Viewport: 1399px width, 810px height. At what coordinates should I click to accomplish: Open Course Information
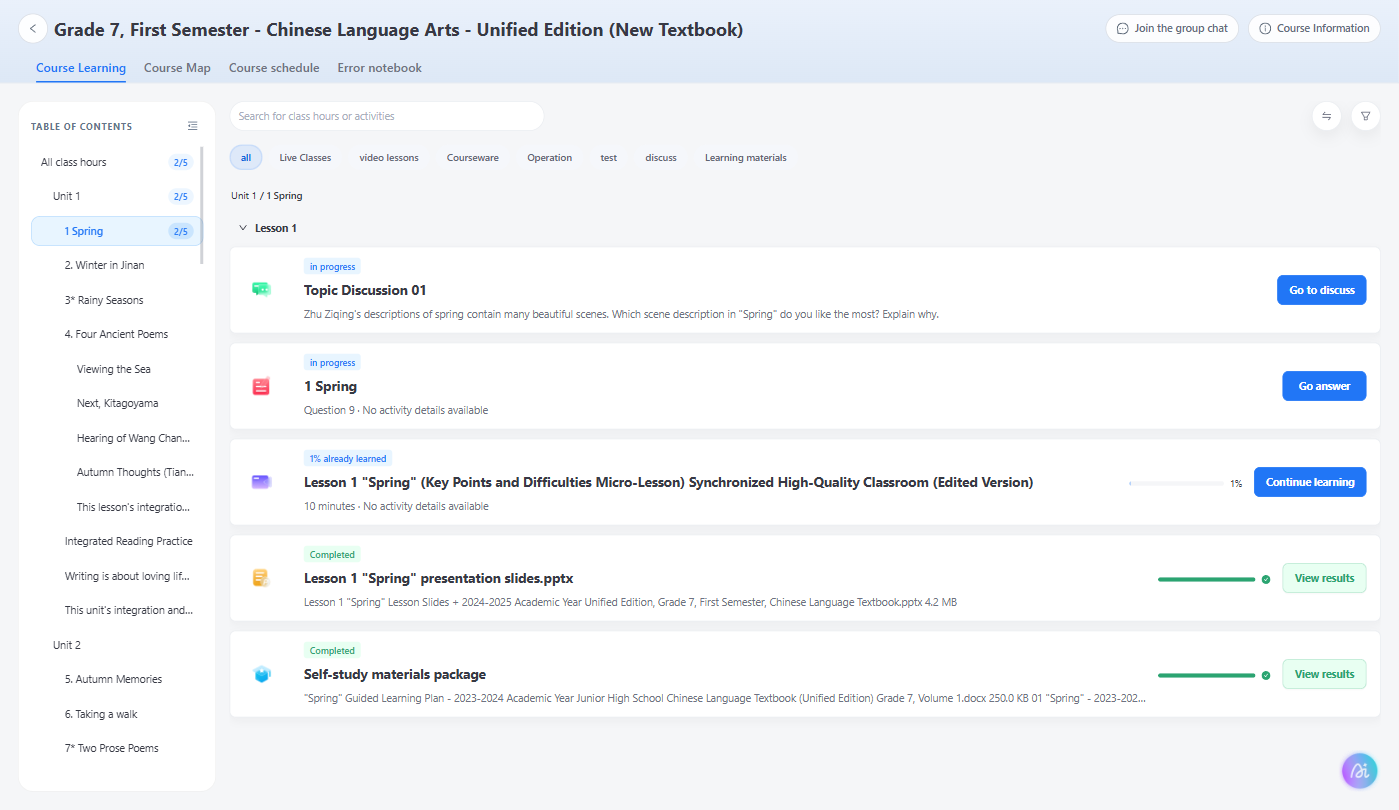(1314, 29)
